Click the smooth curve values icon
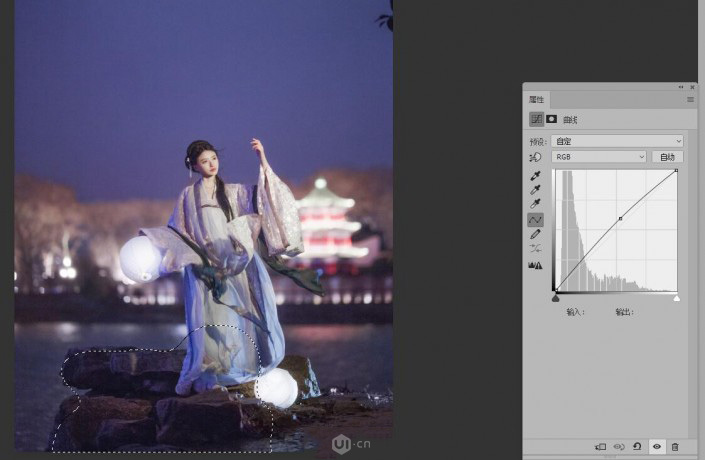 536,249
